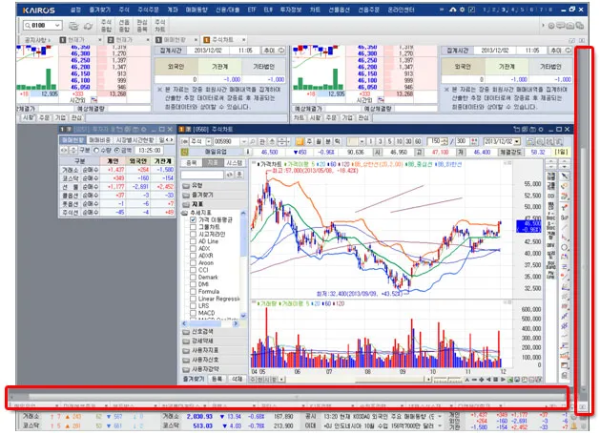The image size is (600, 433).
Task: Enable the MACD indicator checkbox
Action: pos(193,313)
